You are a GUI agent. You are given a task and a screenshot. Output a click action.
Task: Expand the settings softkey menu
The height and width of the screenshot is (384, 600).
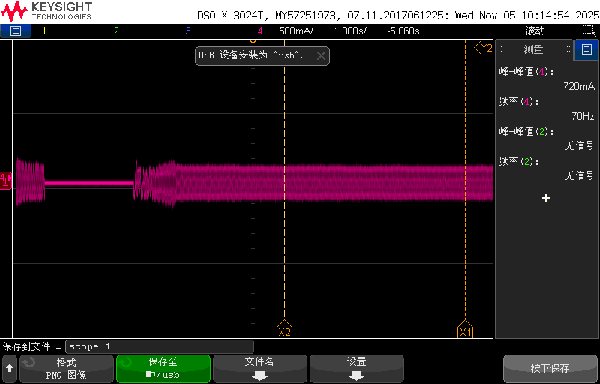[357, 369]
